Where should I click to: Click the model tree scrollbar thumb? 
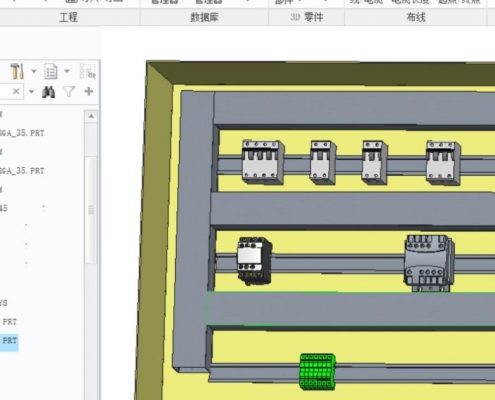[91, 209]
